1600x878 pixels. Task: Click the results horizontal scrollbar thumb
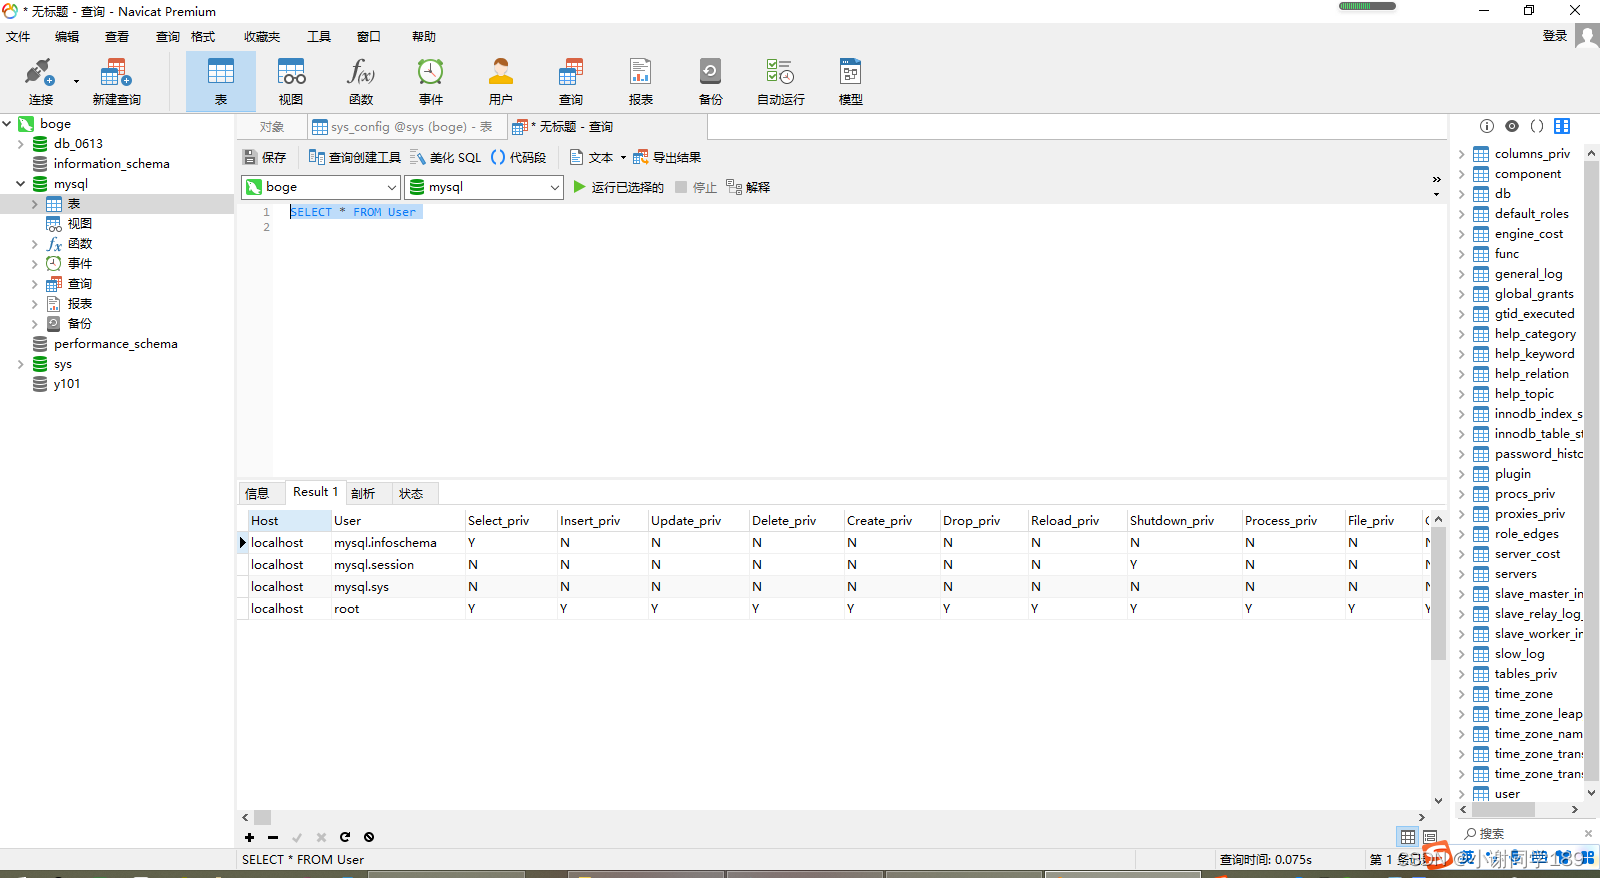coord(262,817)
